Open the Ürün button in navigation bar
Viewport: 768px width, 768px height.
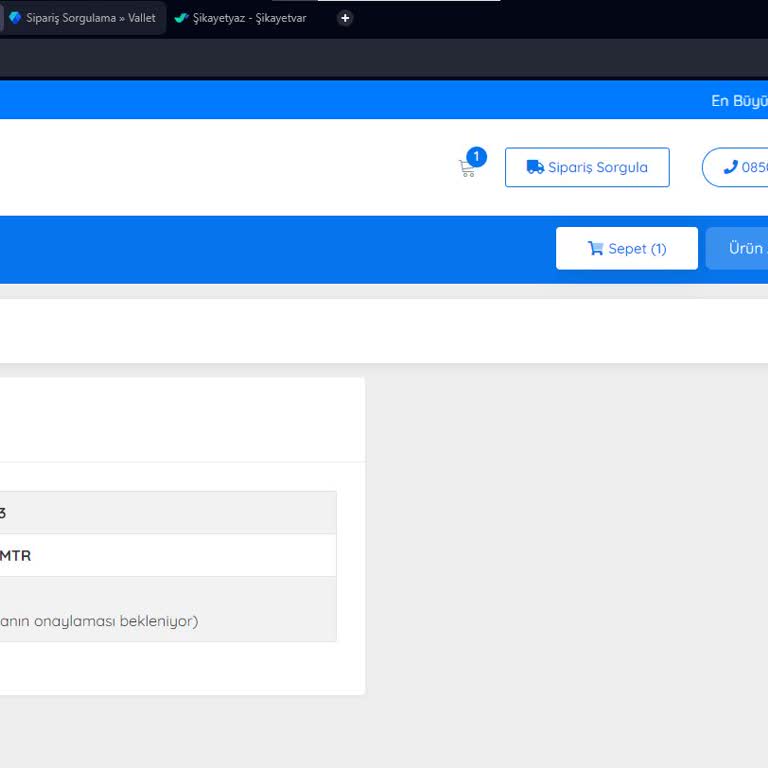coord(738,248)
